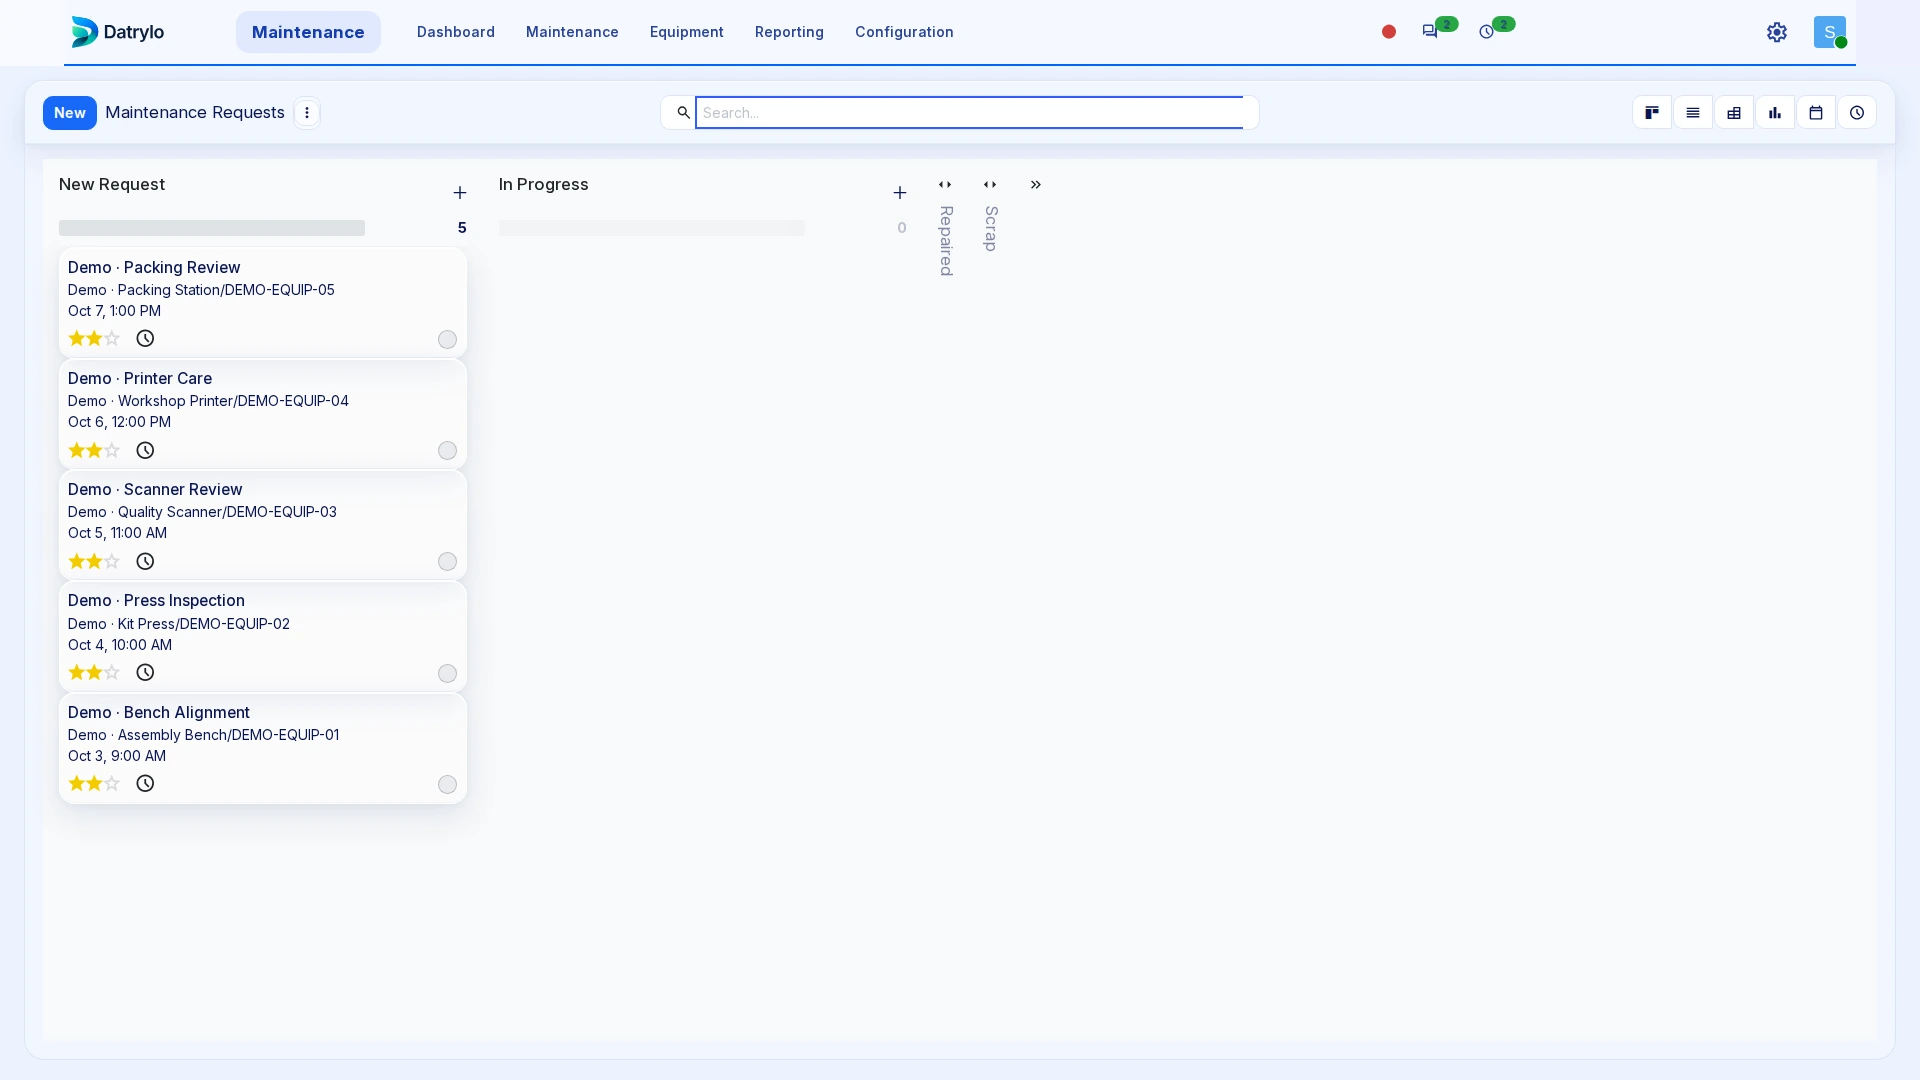
Task: Click the Datrylo logo
Action: (118, 32)
